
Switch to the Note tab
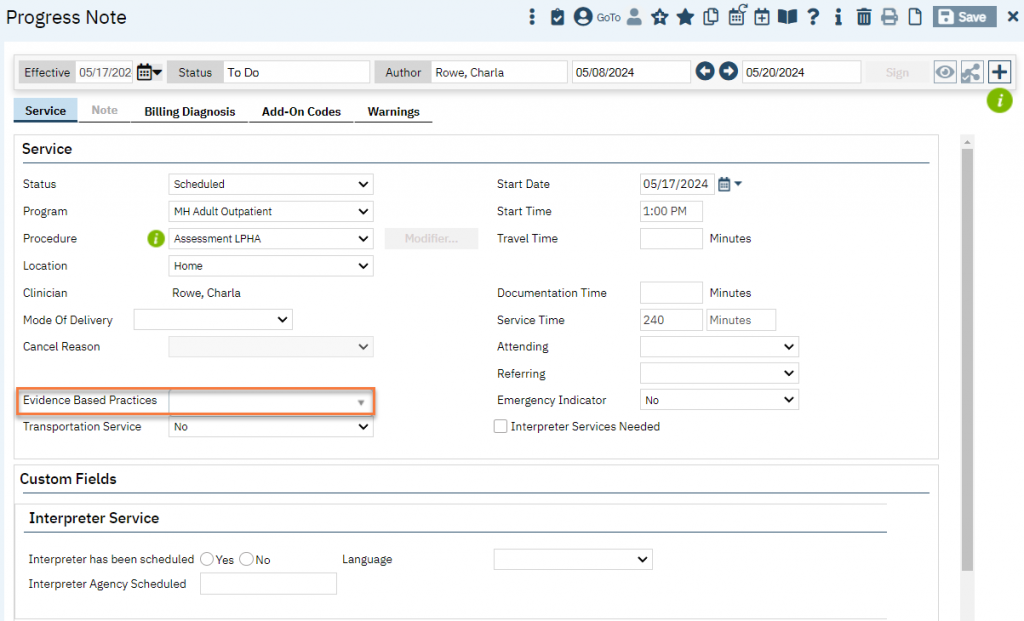104,110
